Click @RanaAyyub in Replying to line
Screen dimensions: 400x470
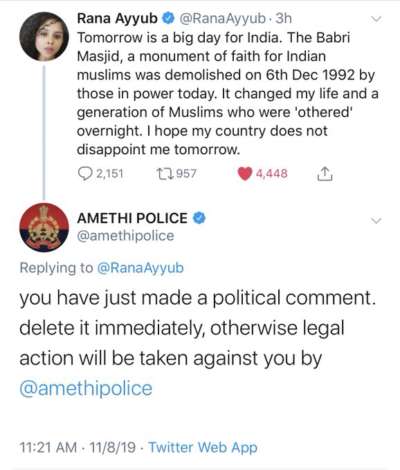(140, 268)
